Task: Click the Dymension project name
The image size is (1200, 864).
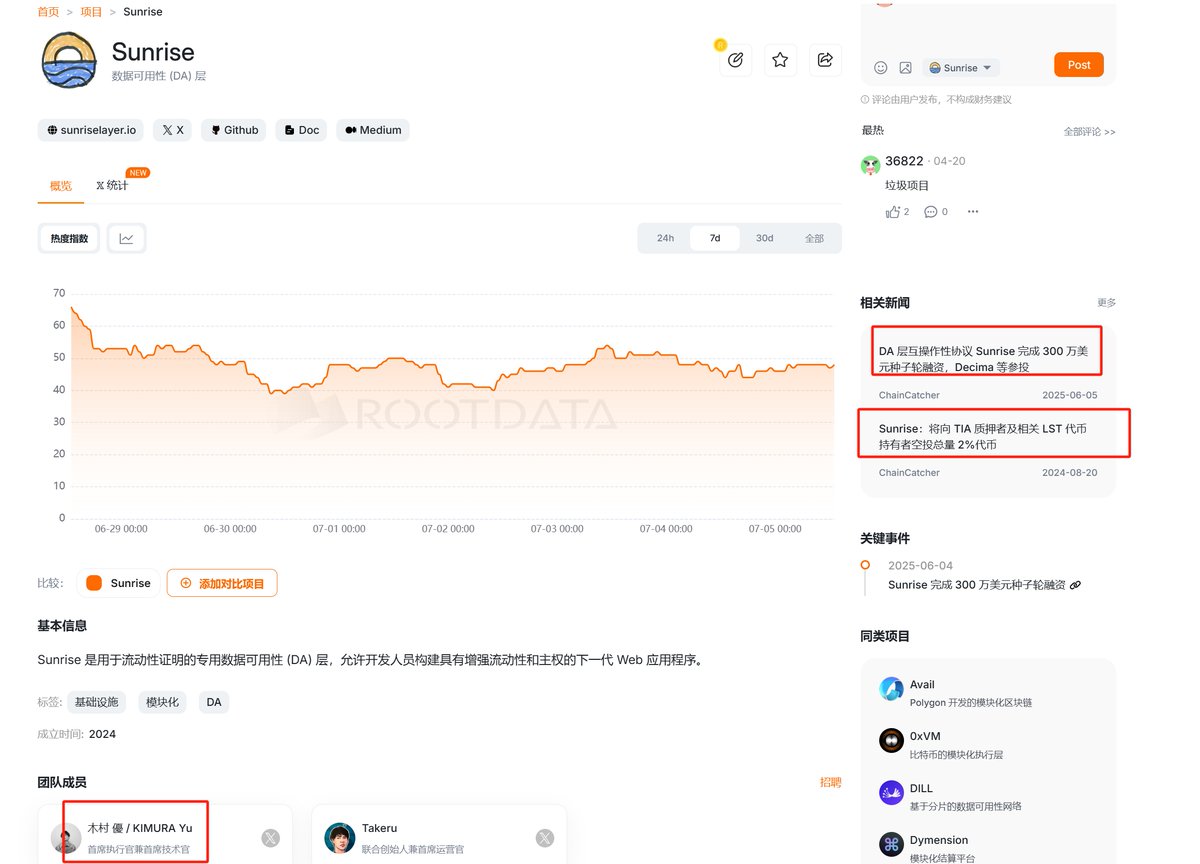Action: (x=939, y=840)
